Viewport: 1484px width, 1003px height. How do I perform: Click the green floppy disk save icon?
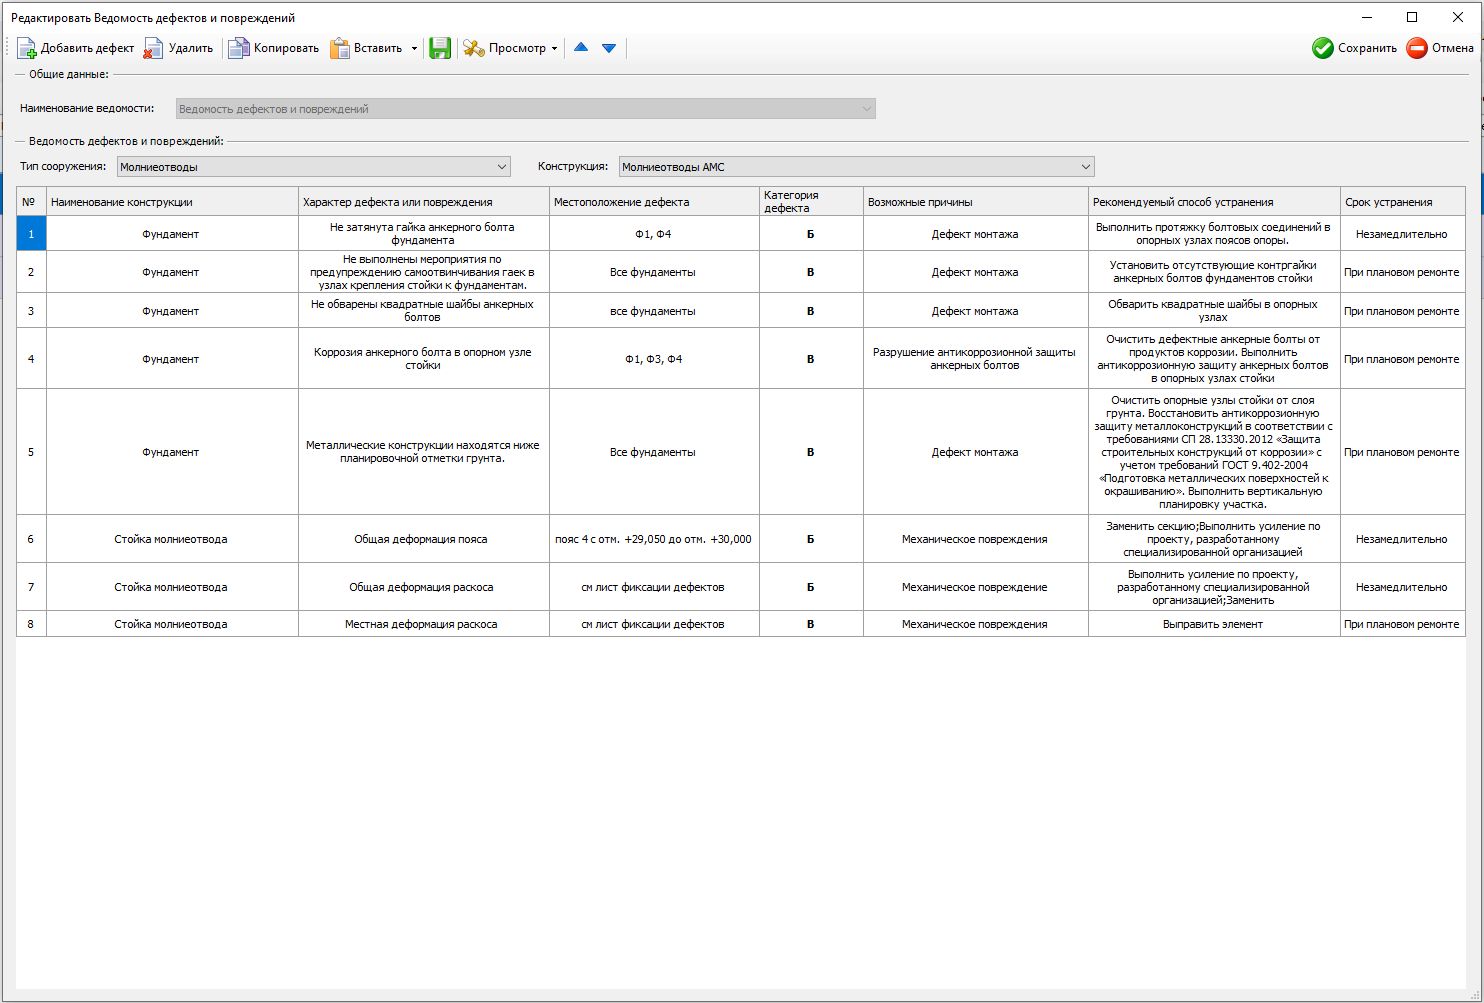tap(440, 48)
